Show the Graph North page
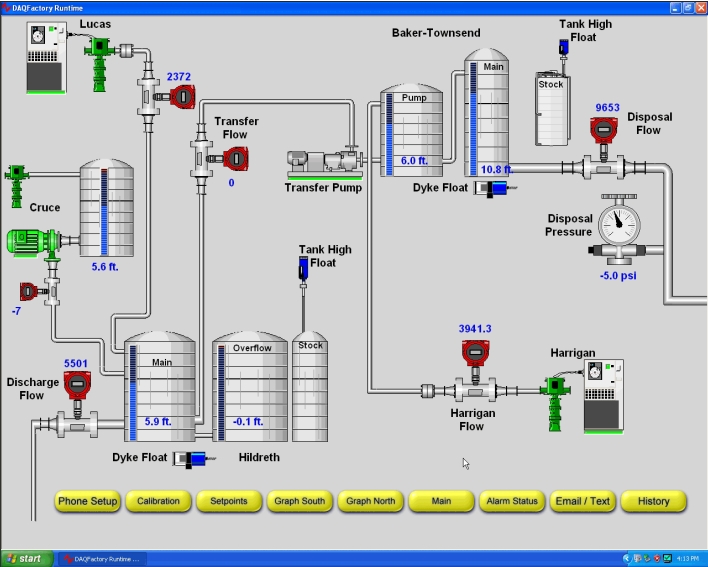The height and width of the screenshot is (567, 708). coord(370,501)
